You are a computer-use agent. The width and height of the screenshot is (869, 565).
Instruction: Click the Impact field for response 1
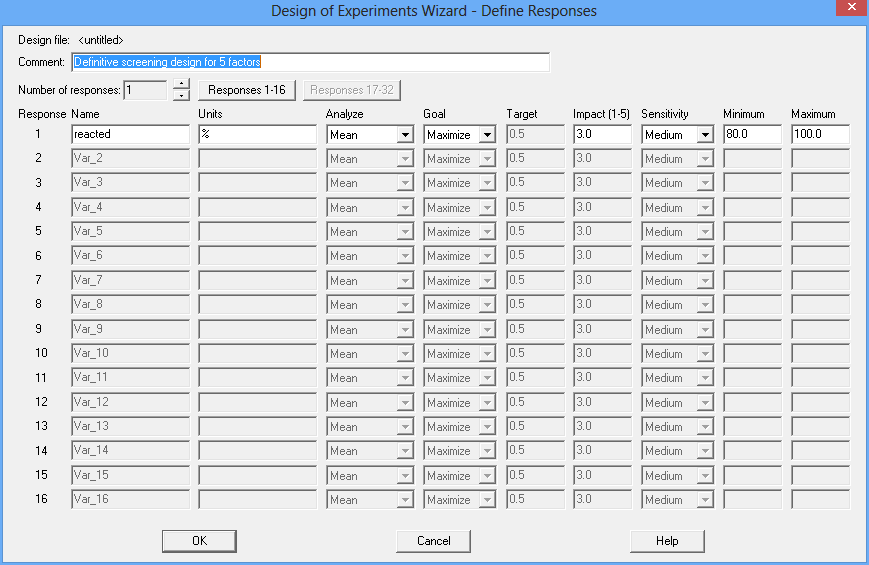pyautogui.click(x=602, y=134)
